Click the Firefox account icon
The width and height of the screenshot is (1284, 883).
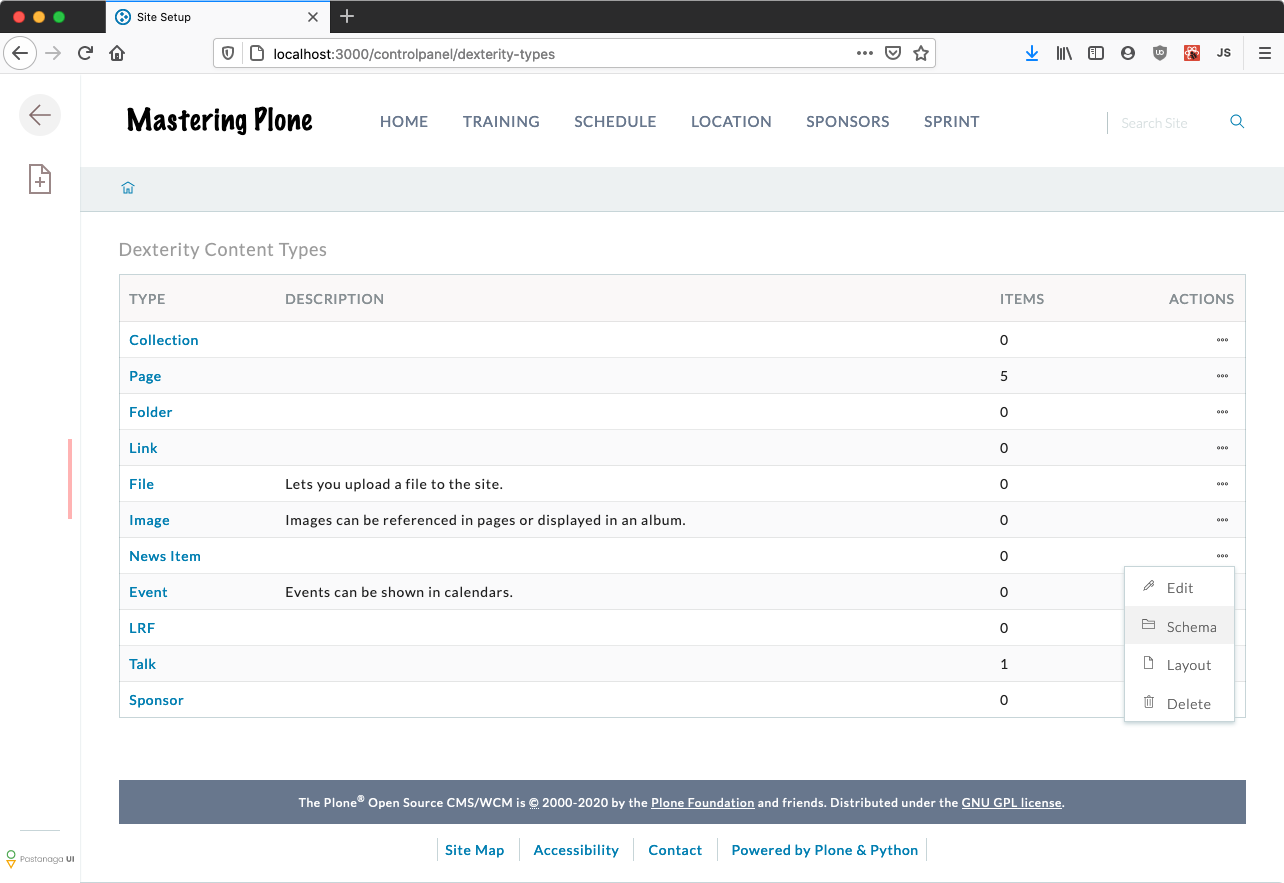click(x=1128, y=53)
